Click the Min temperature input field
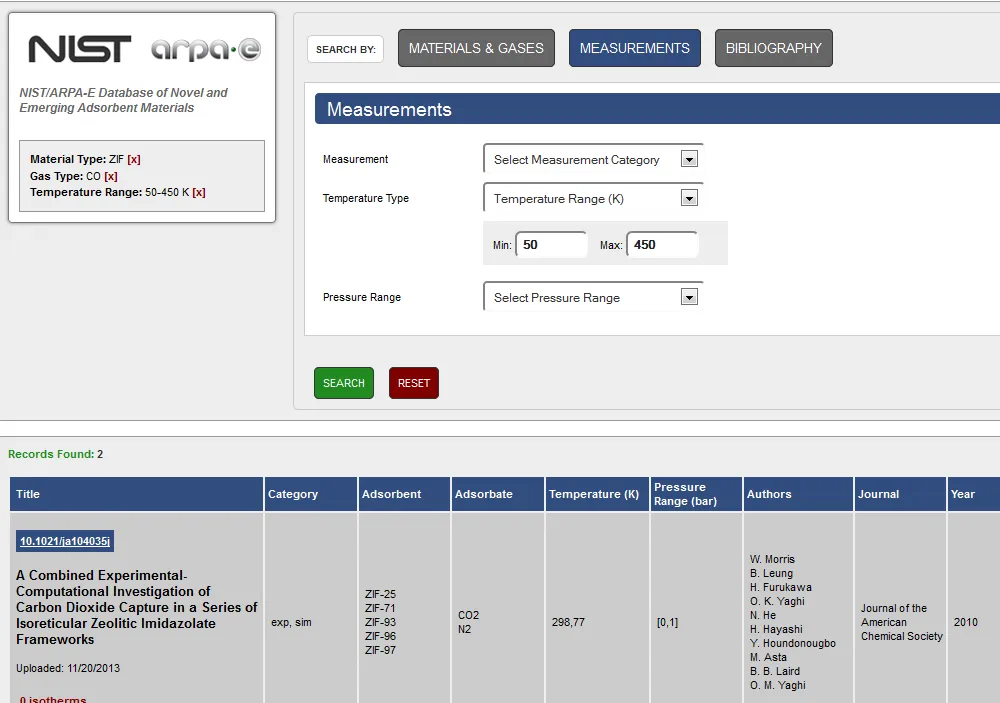 coord(551,245)
